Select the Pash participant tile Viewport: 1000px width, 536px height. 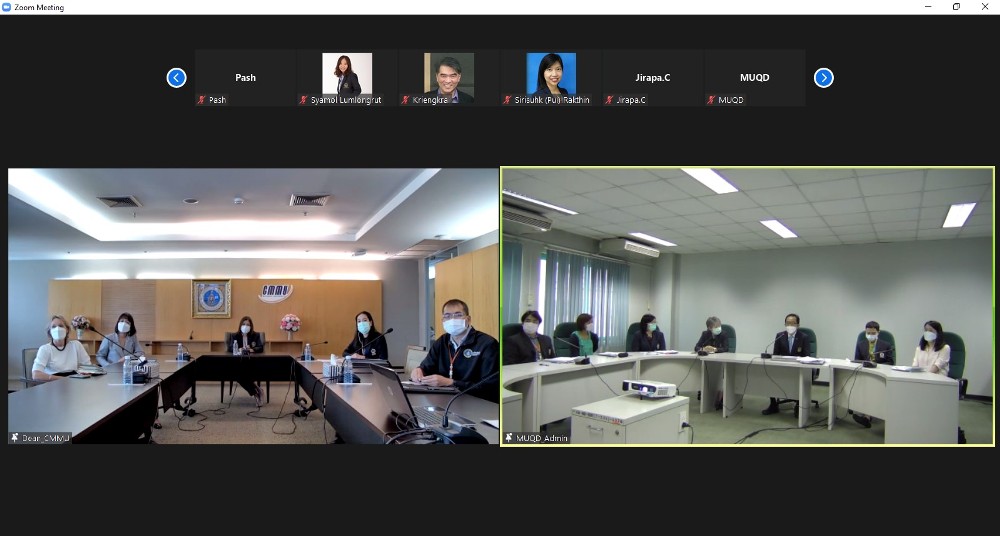(245, 78)
